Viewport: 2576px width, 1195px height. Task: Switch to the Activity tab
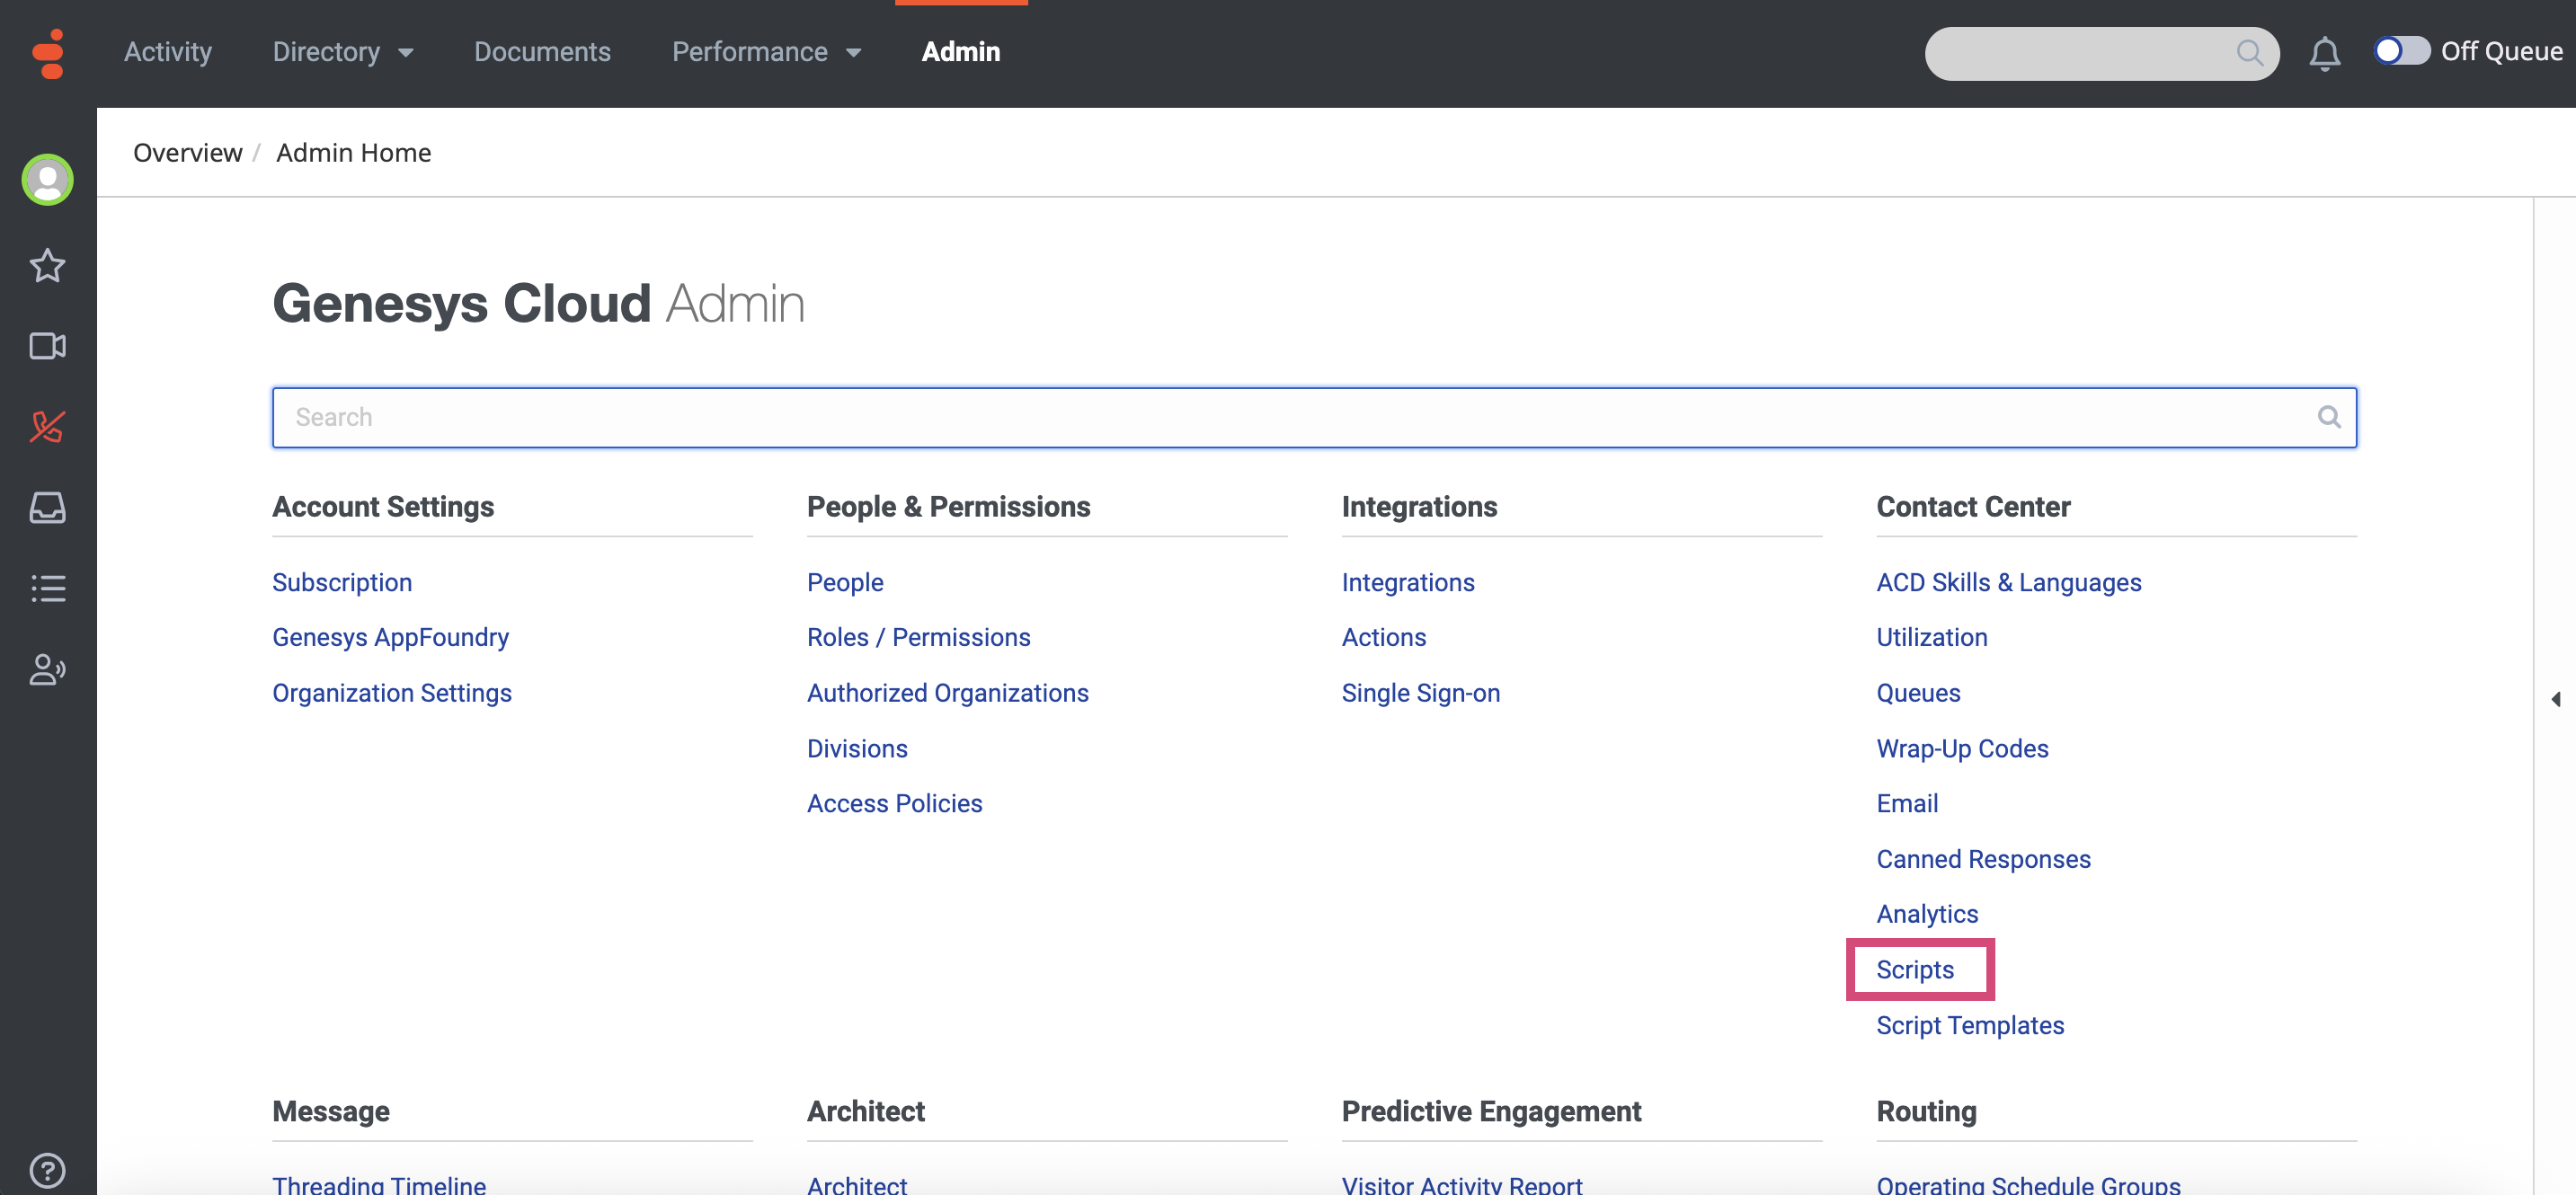(168, 52)
